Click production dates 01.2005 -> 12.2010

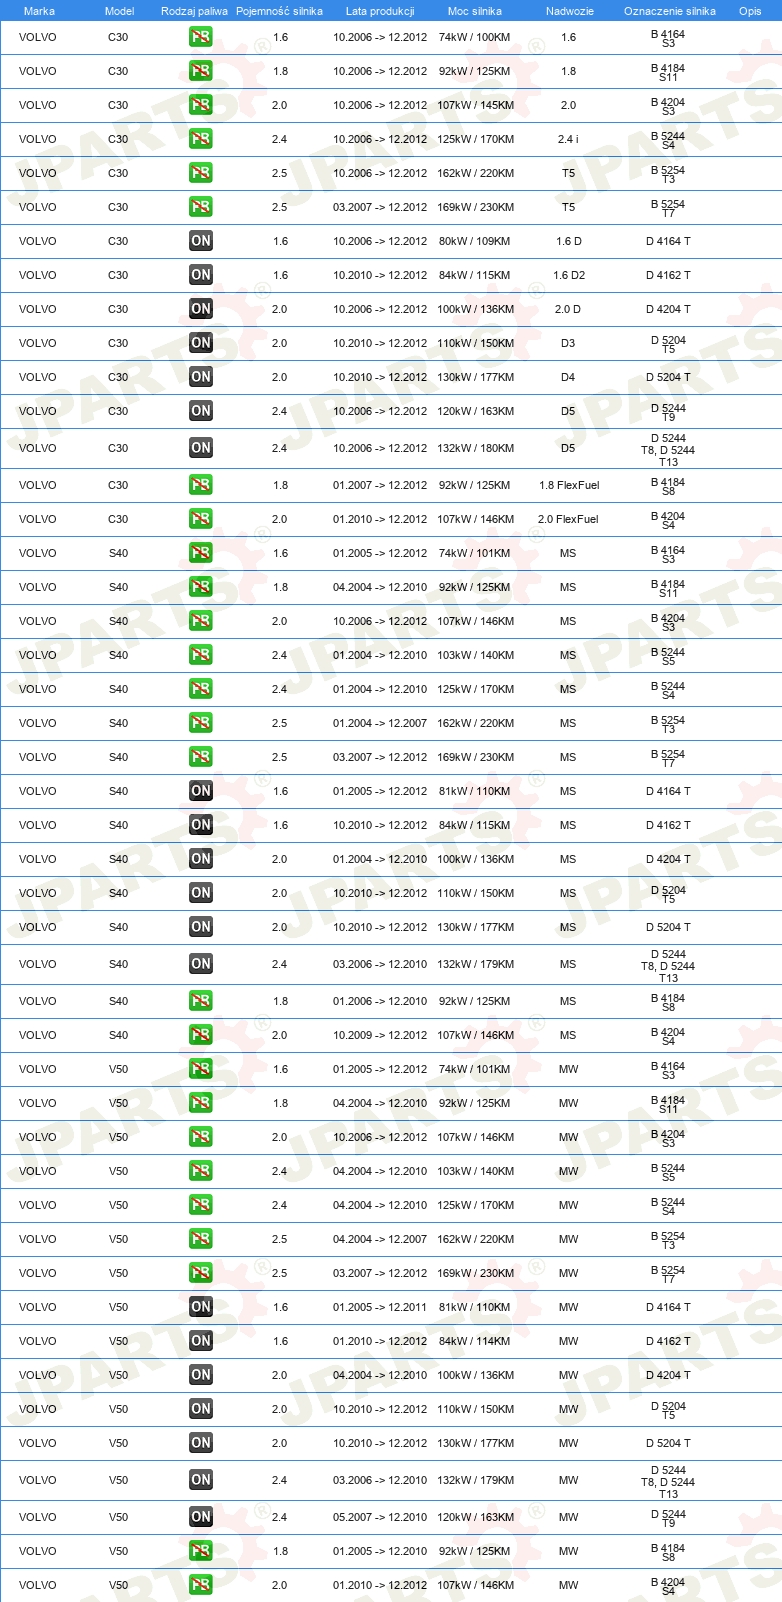[x=380, y=1551]
